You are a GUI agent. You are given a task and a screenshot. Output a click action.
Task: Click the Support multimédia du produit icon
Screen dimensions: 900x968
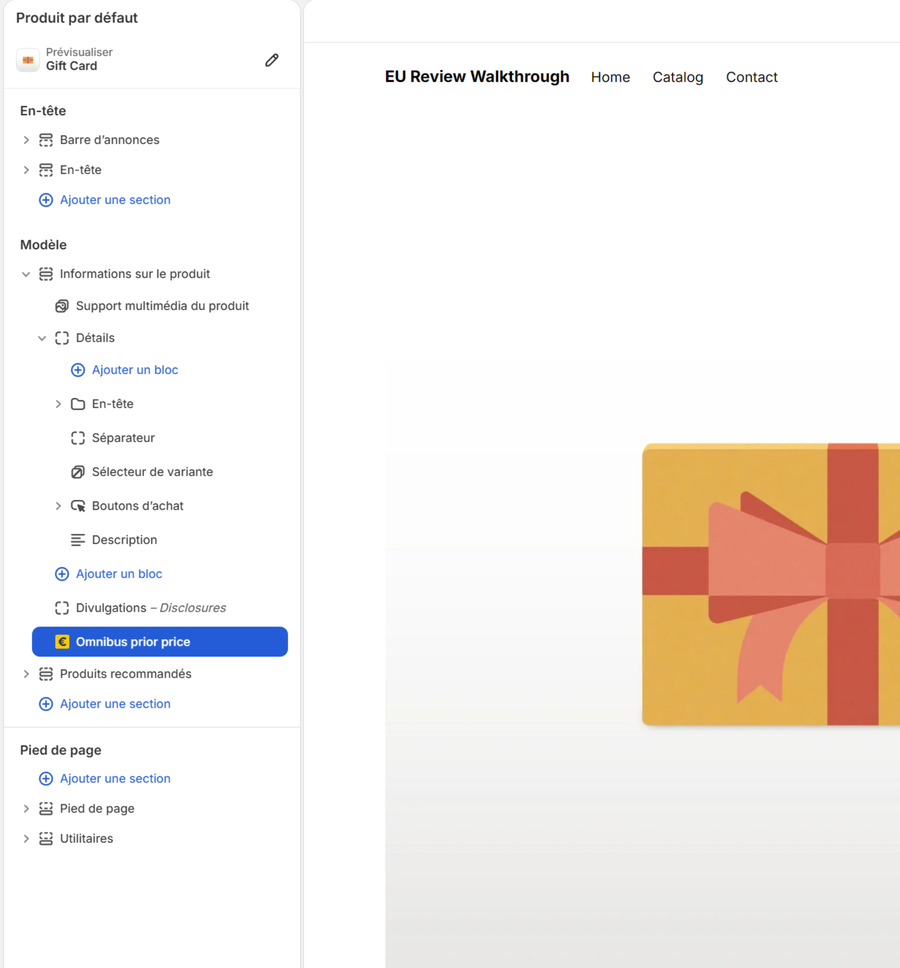click(62, 306)
